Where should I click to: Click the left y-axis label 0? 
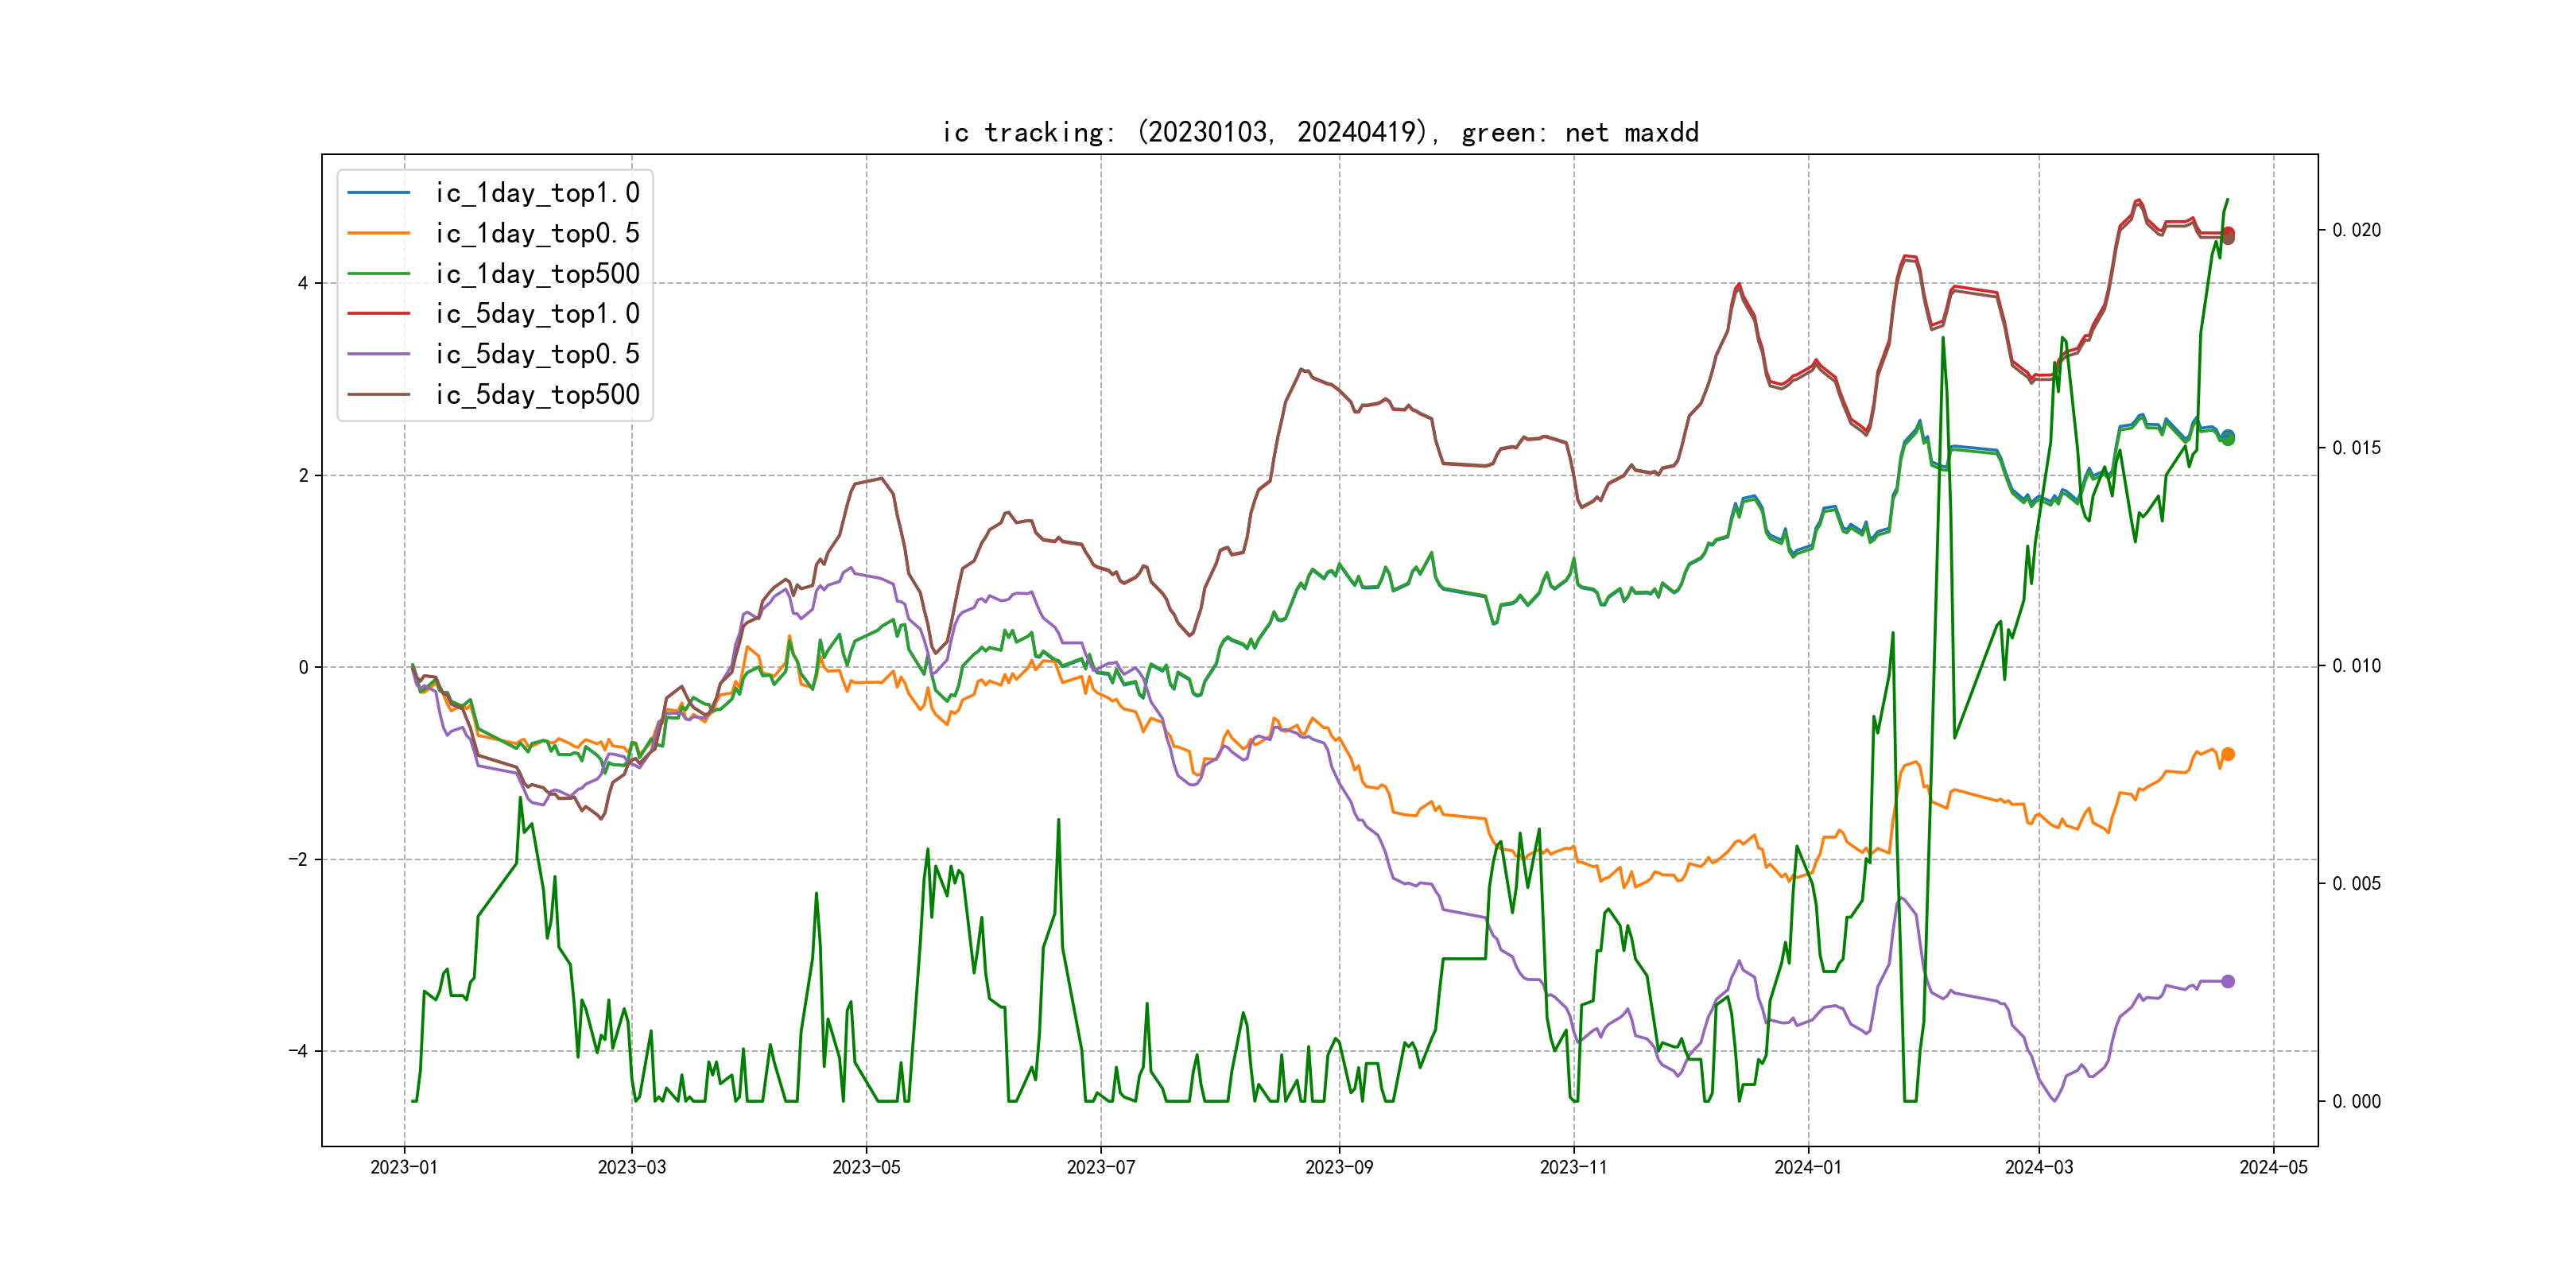(303, 667)
